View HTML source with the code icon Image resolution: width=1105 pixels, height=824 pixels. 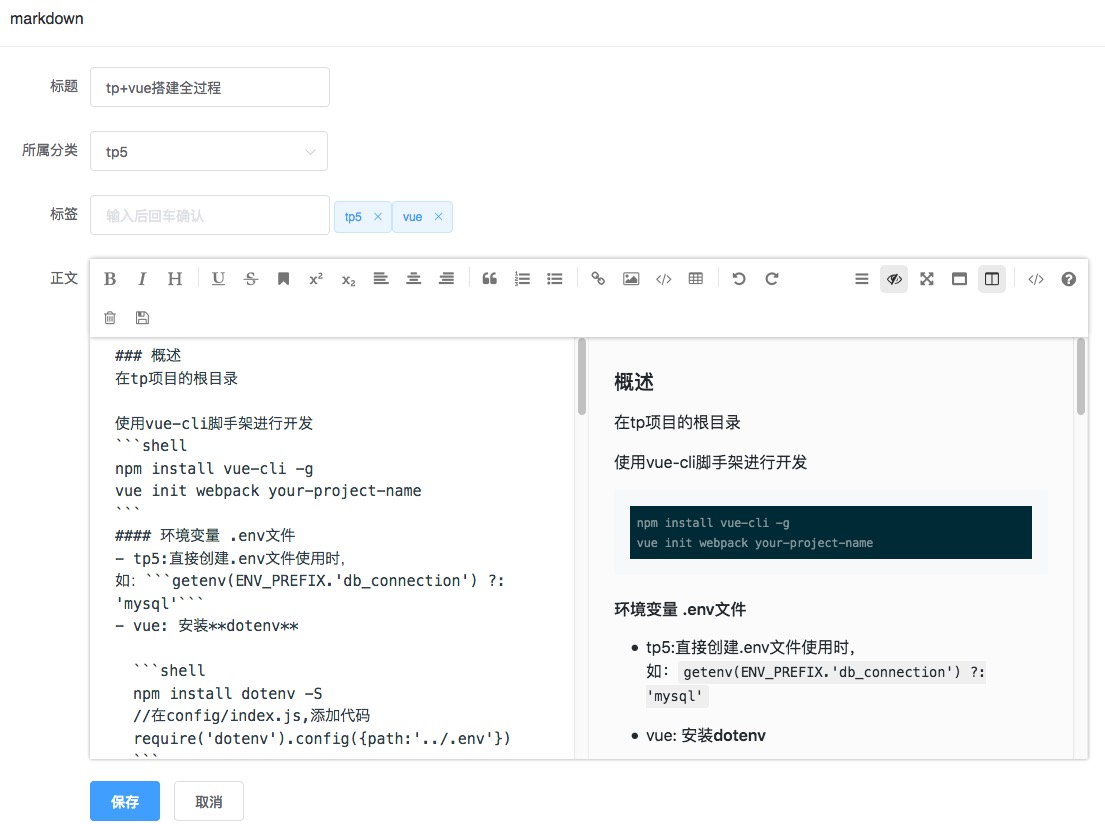pos(1036,279)
